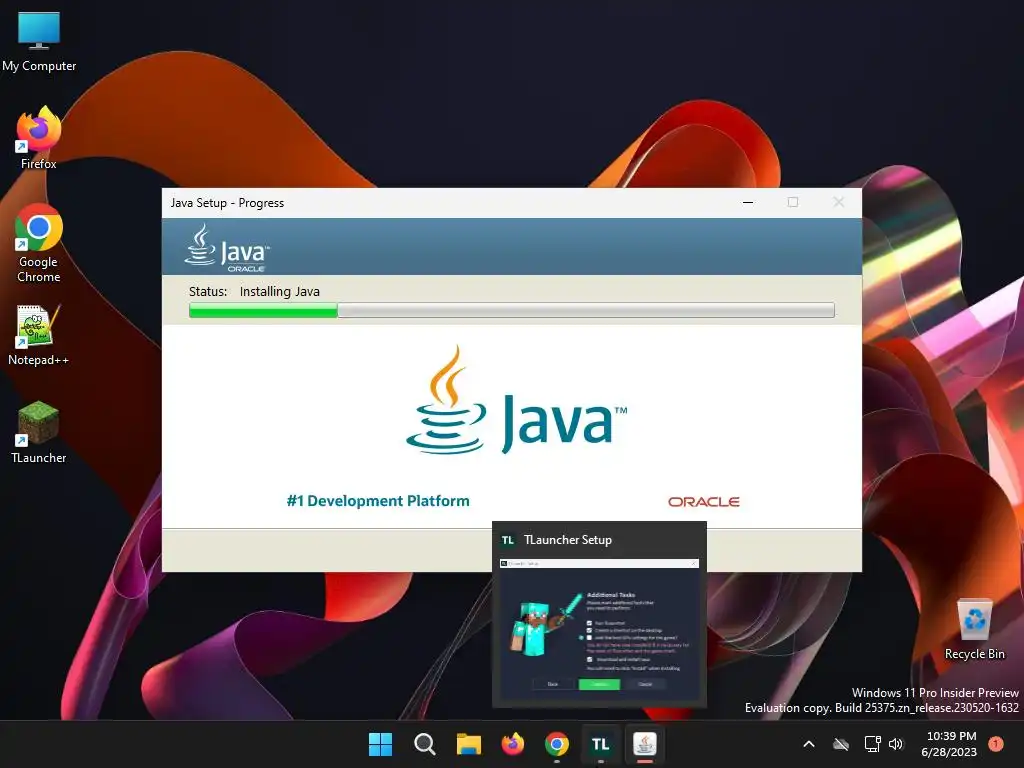This screenshot has height=768, width=1024.
Task: Open the cloud sync tray icon
Action: pyautogui.click(x=841, y=744)
